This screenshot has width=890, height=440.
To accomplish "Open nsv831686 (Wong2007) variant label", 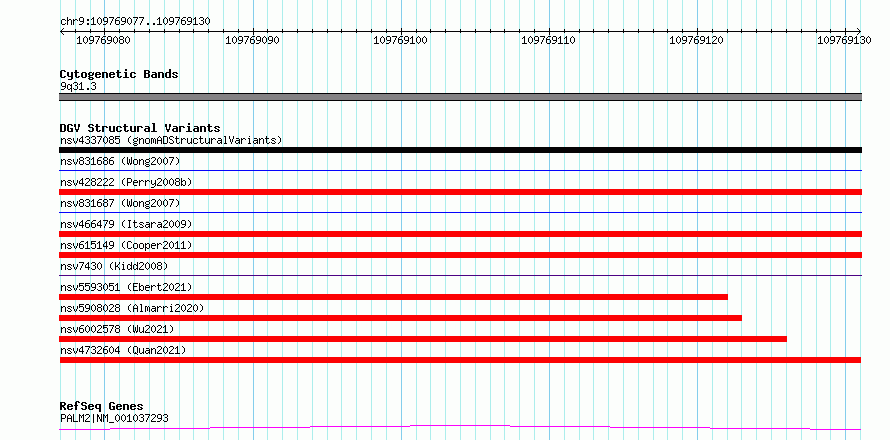I will tap(120, 161).
